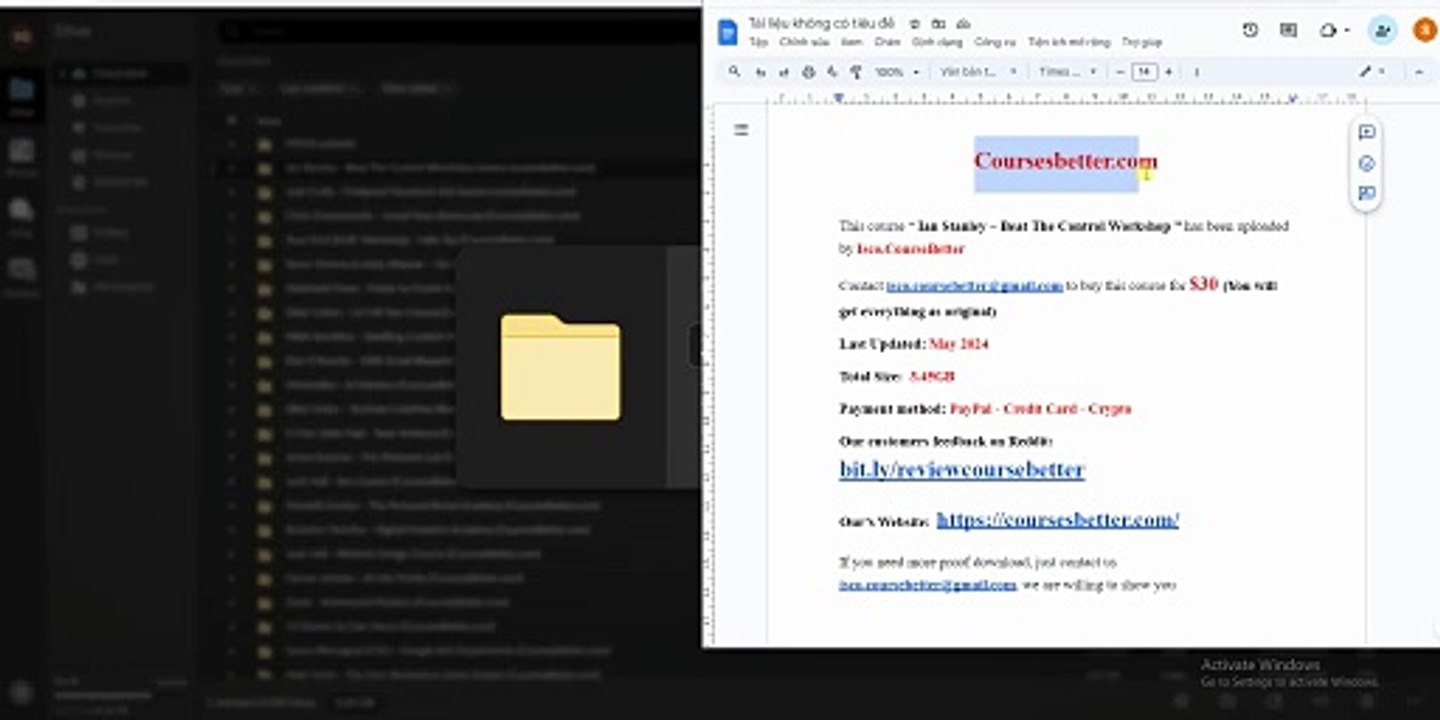
Task: Open the comments history icon
Action: point(1288,31)
